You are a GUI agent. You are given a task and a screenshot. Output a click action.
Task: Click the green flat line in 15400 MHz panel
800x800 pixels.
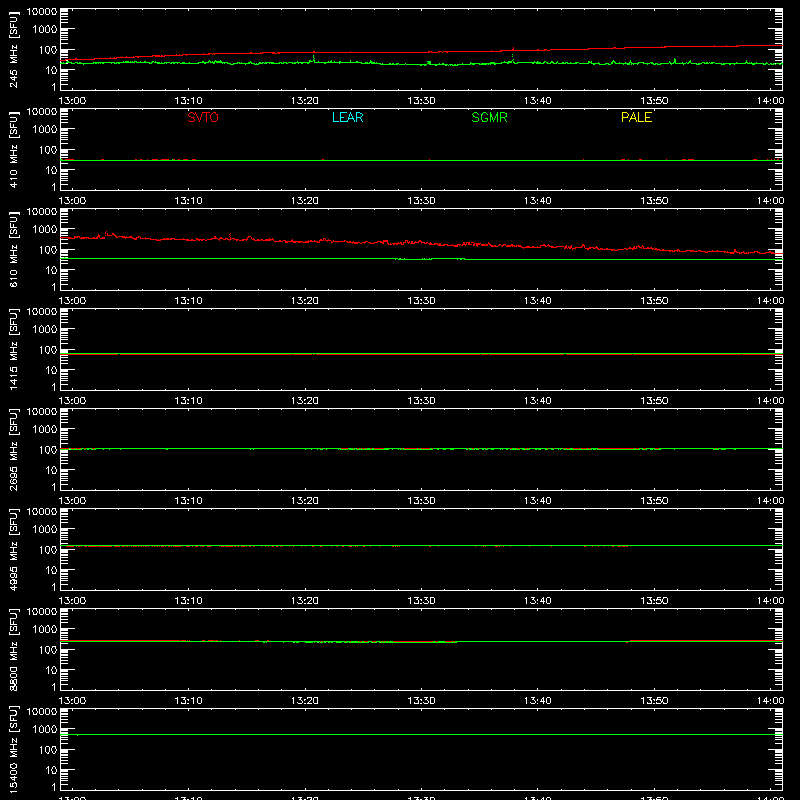coord(421,735)
